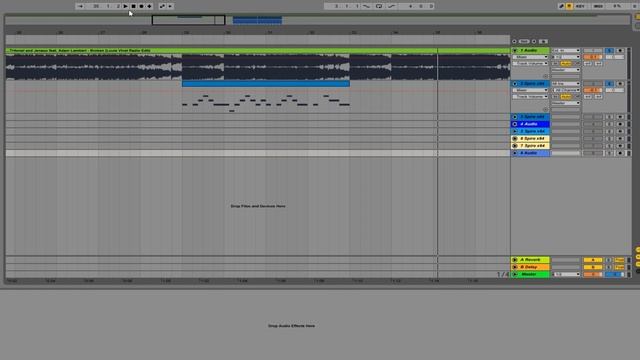Open 2 Spire x64 All Channels dropdown

coord(566,90)
